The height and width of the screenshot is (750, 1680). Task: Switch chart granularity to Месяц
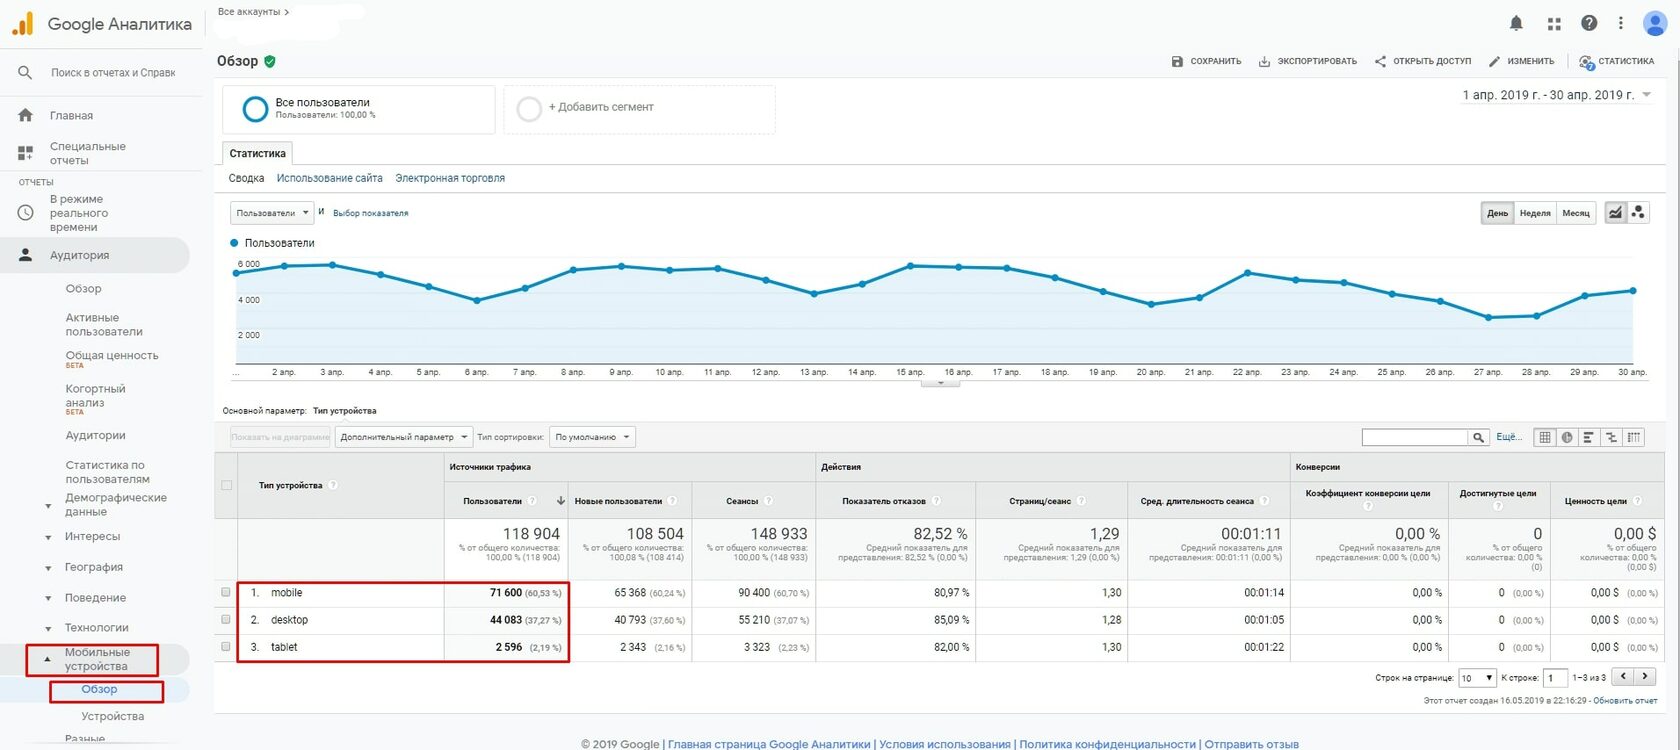coord(1576,213)
